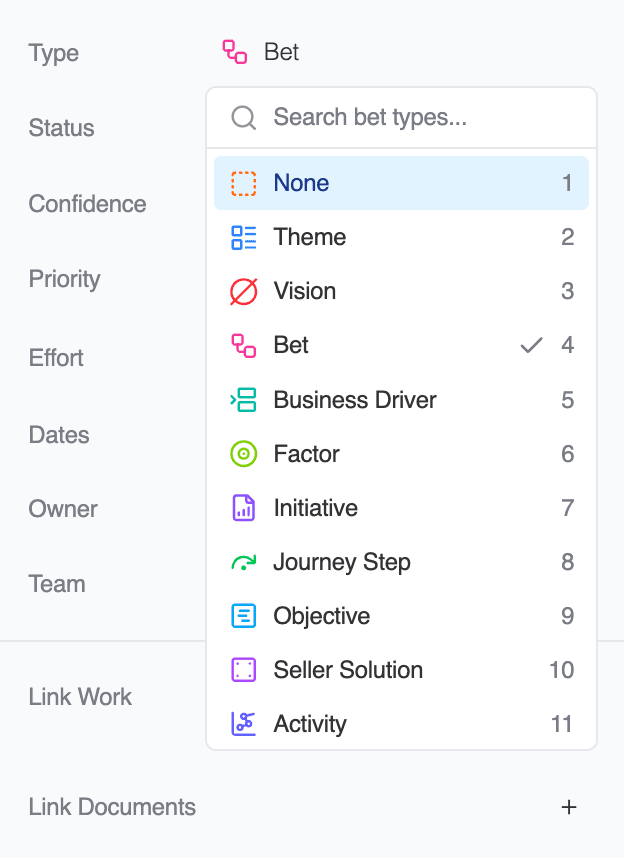Click the dashed square None icon
This screenshot has width=624, height=858.
244,184
